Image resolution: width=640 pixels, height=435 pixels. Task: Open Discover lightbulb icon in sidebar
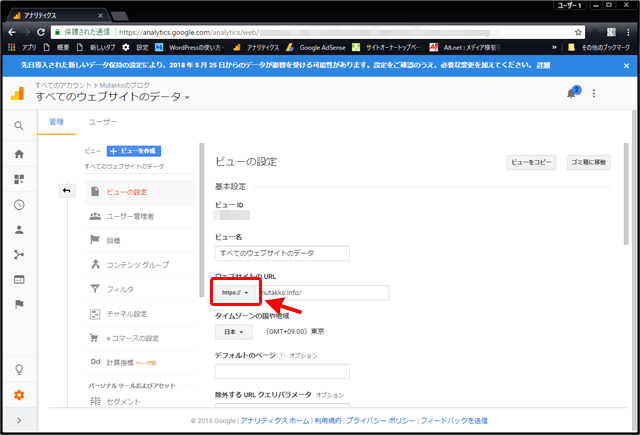tap(19, 370)
